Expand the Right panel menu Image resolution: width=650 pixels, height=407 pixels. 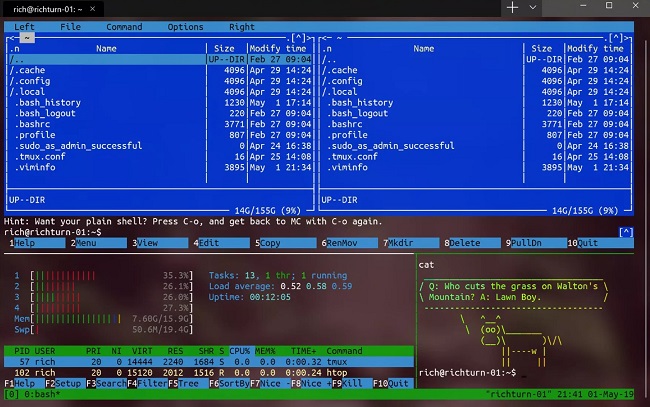click(241, 27)
